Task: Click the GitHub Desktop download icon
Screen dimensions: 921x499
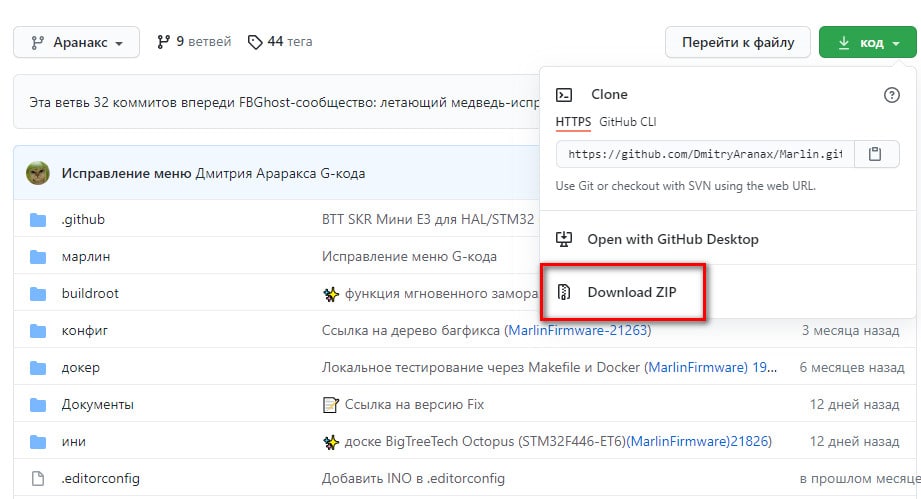Action: [x=564, y=239]
